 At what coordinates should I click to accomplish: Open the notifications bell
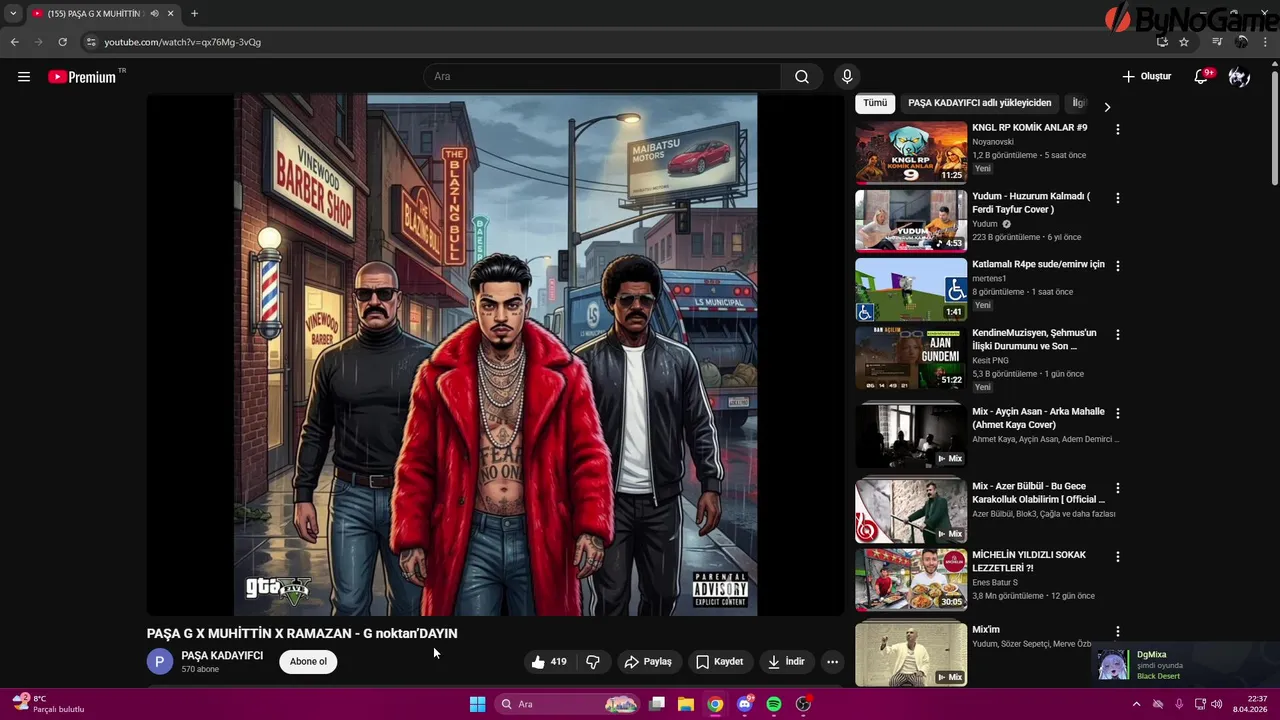pos(1201,77)
